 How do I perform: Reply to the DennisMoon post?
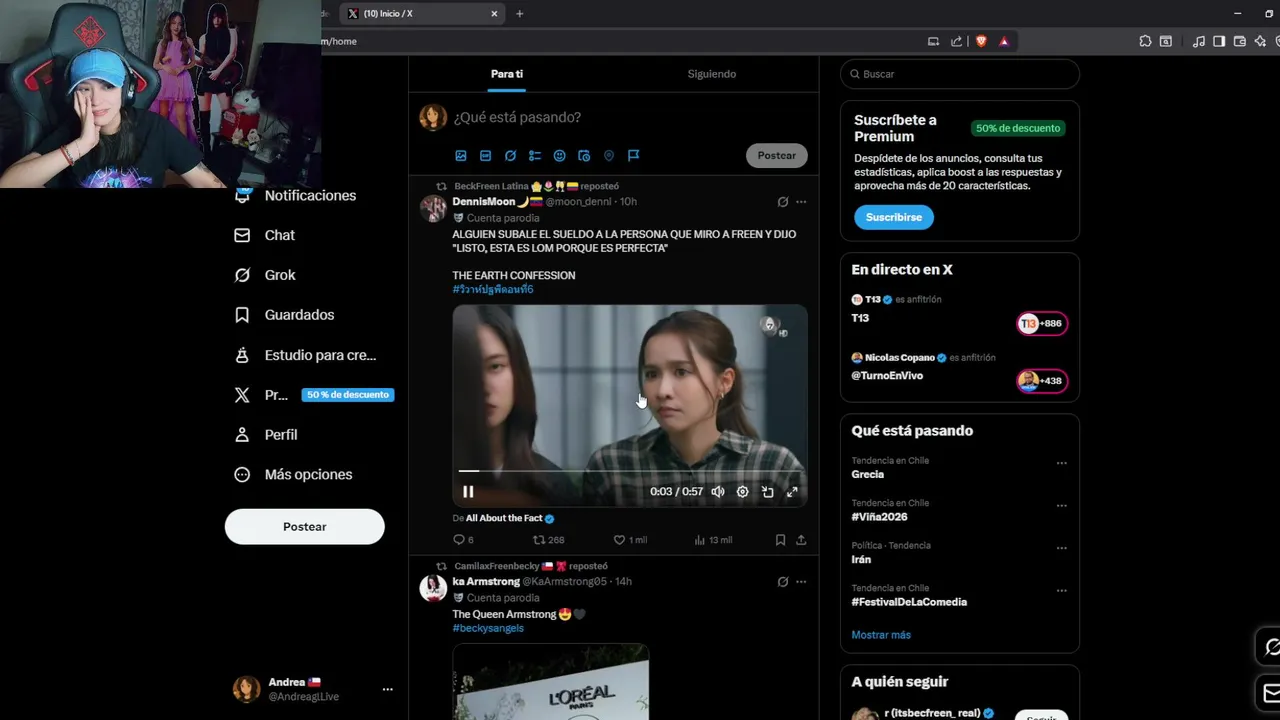coord(464,540)
